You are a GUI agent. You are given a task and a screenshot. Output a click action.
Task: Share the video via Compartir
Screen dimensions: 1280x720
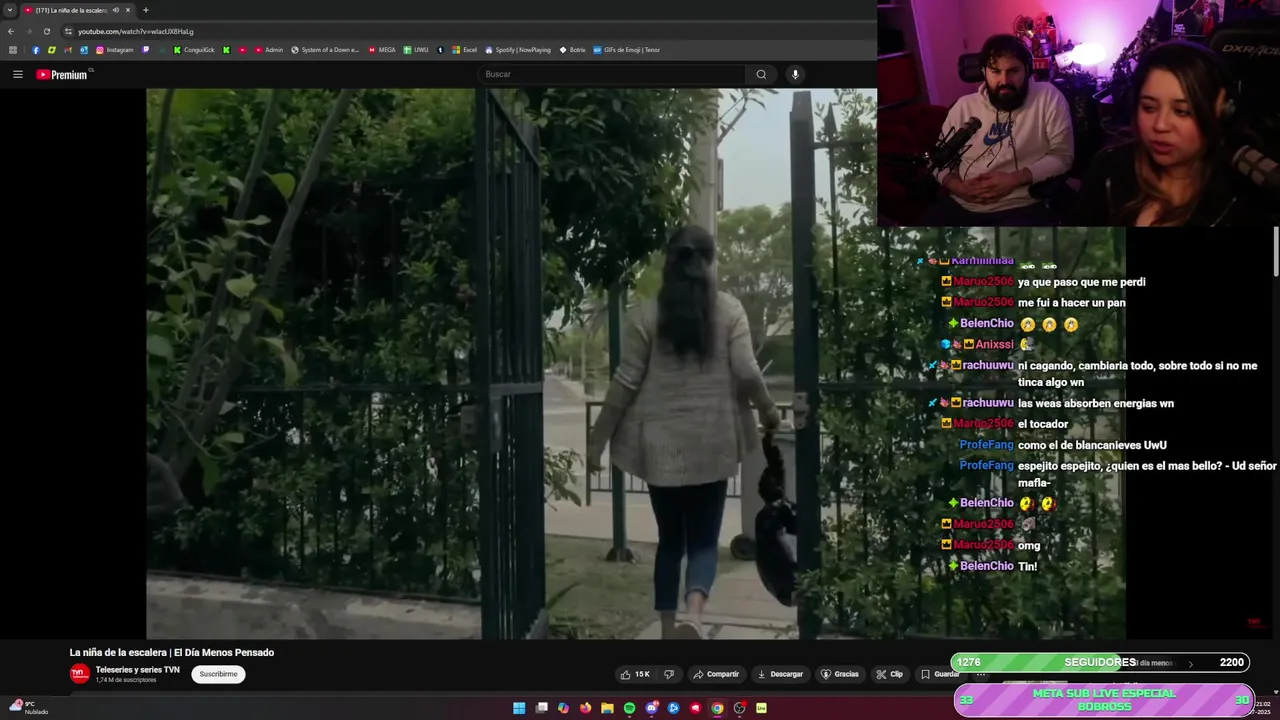pos(716,674)
